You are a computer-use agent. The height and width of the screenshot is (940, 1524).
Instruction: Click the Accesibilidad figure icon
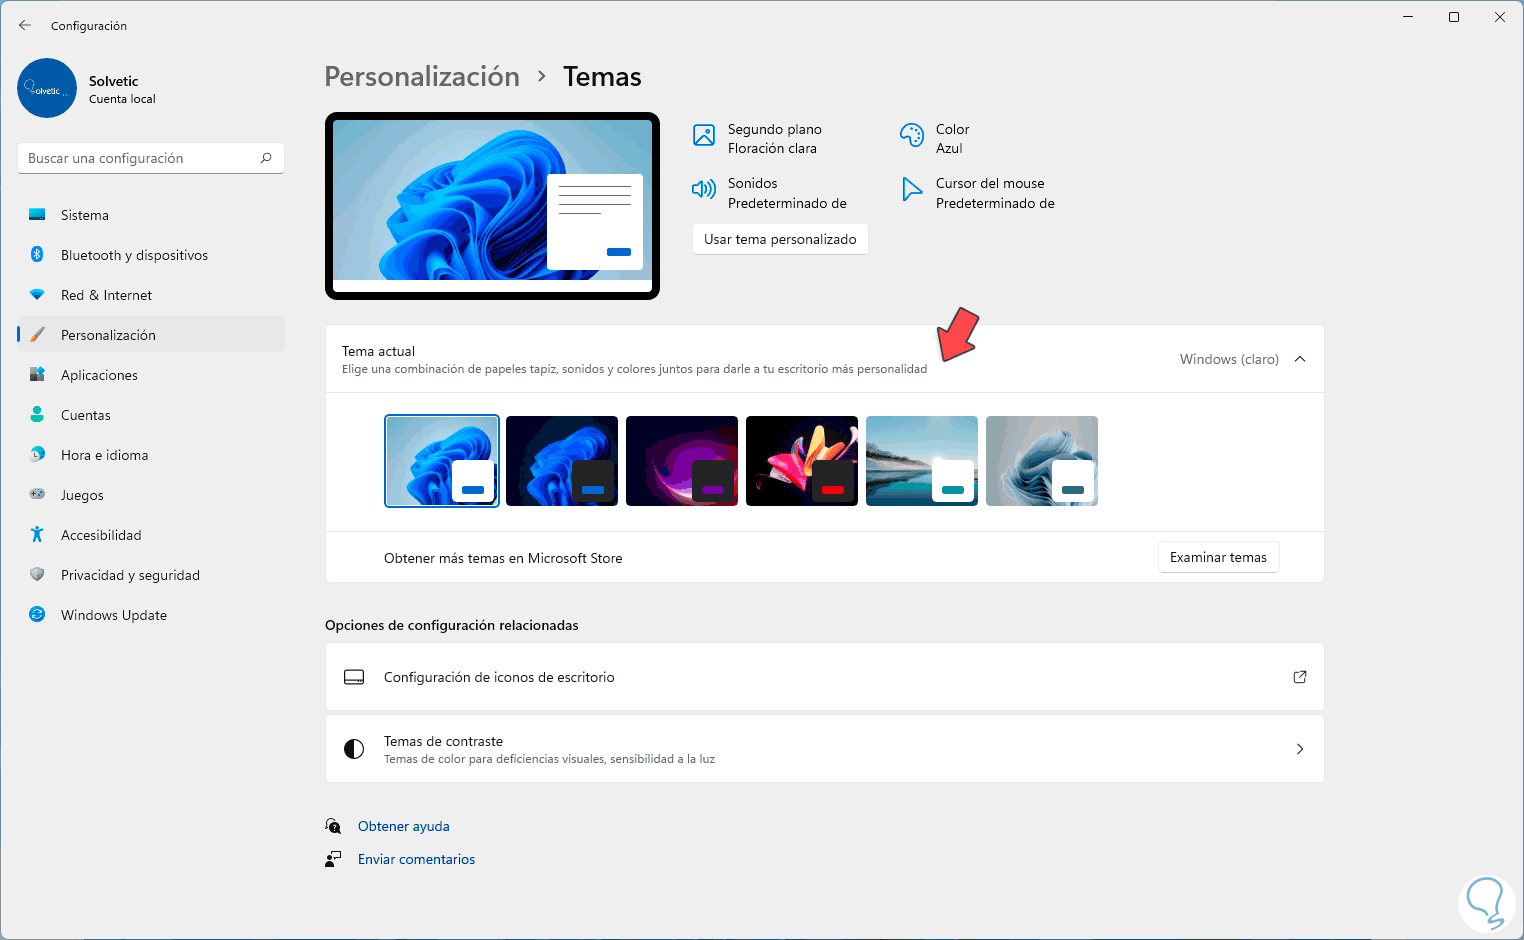[37, 535]
